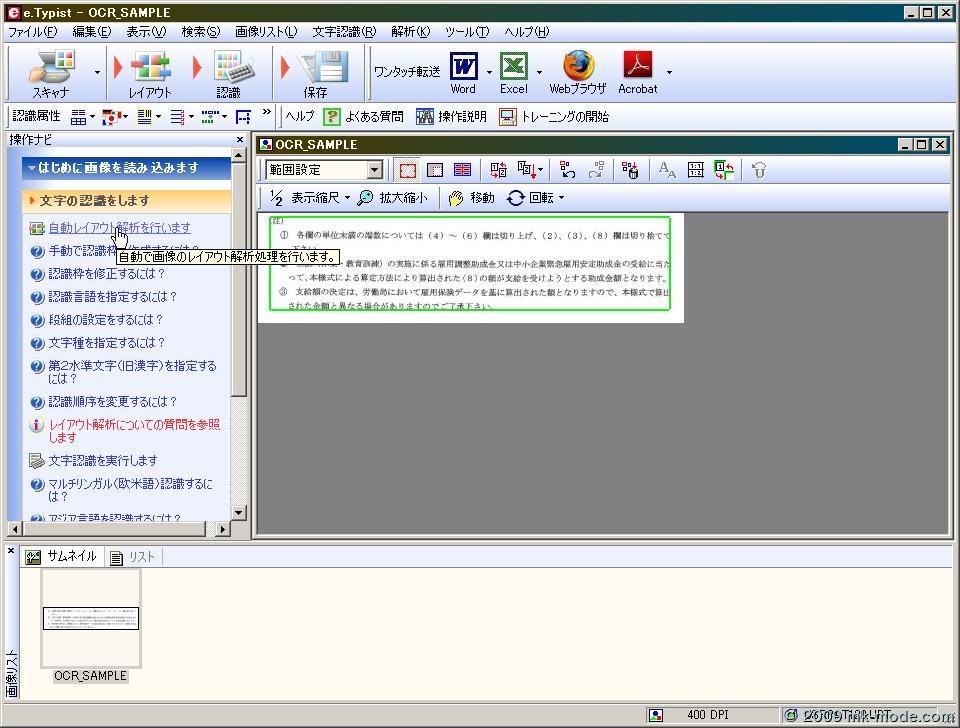Send the result to Word

point(463,70)
